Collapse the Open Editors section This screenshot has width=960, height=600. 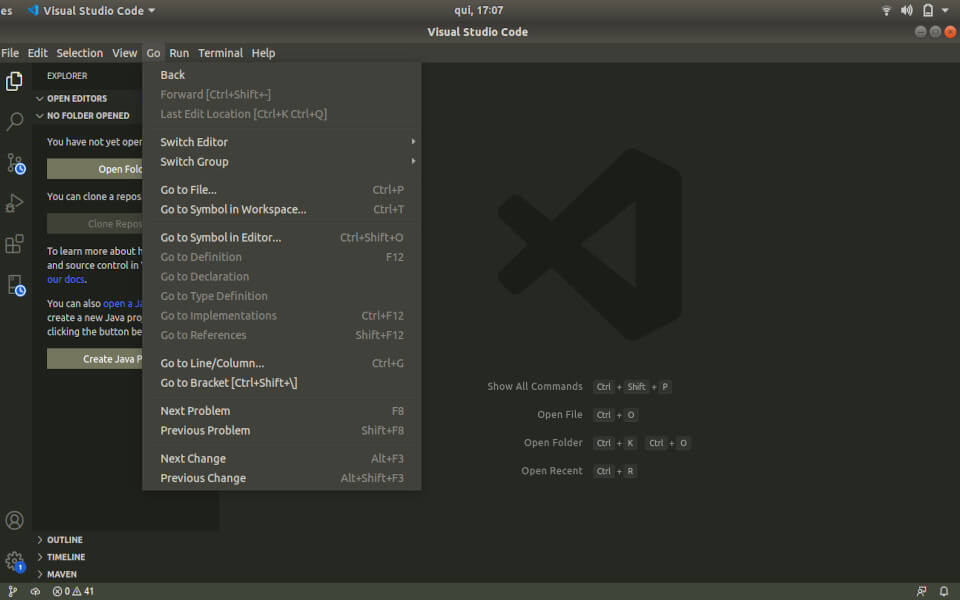(x=77, y=99)
